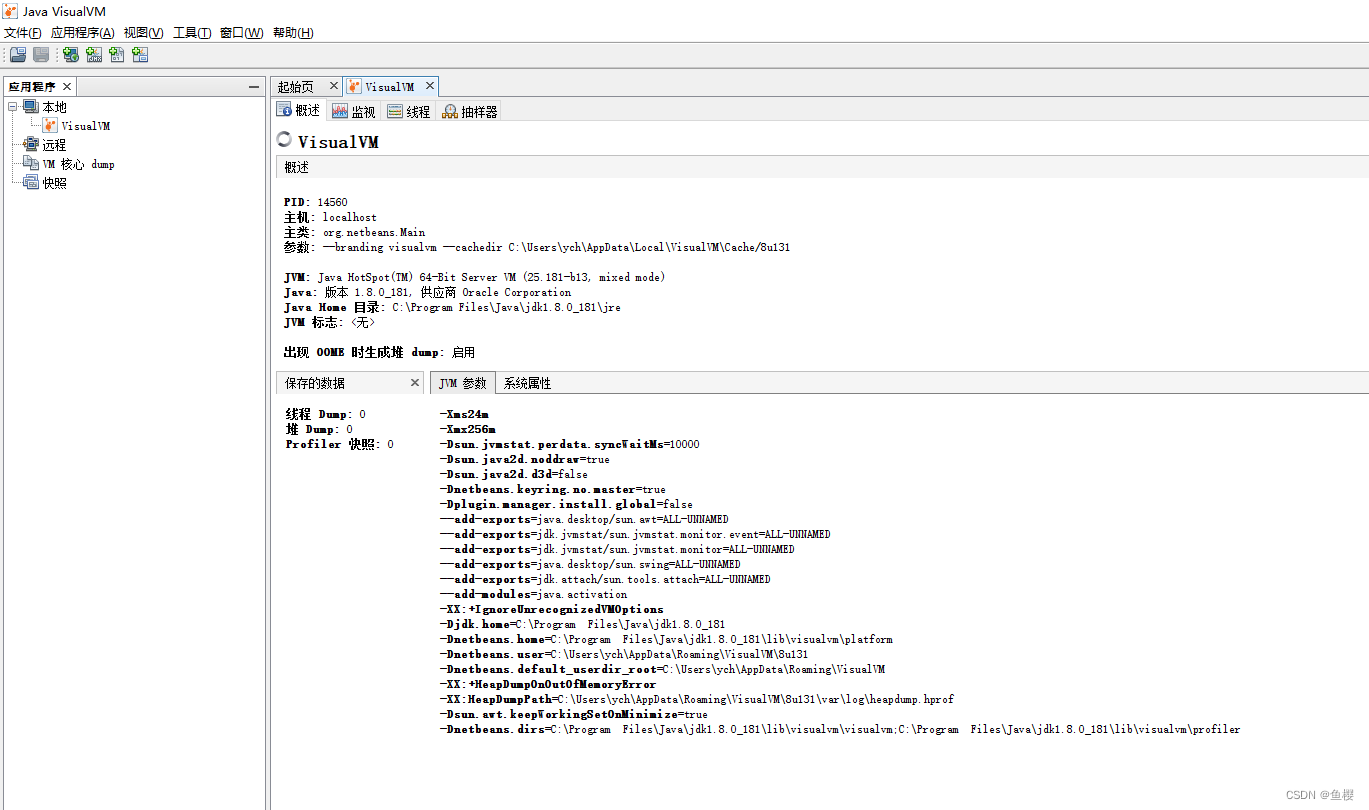
Task: Click the 保存的数据 section header
Action: pyautogui.click(x=351, y=383)
